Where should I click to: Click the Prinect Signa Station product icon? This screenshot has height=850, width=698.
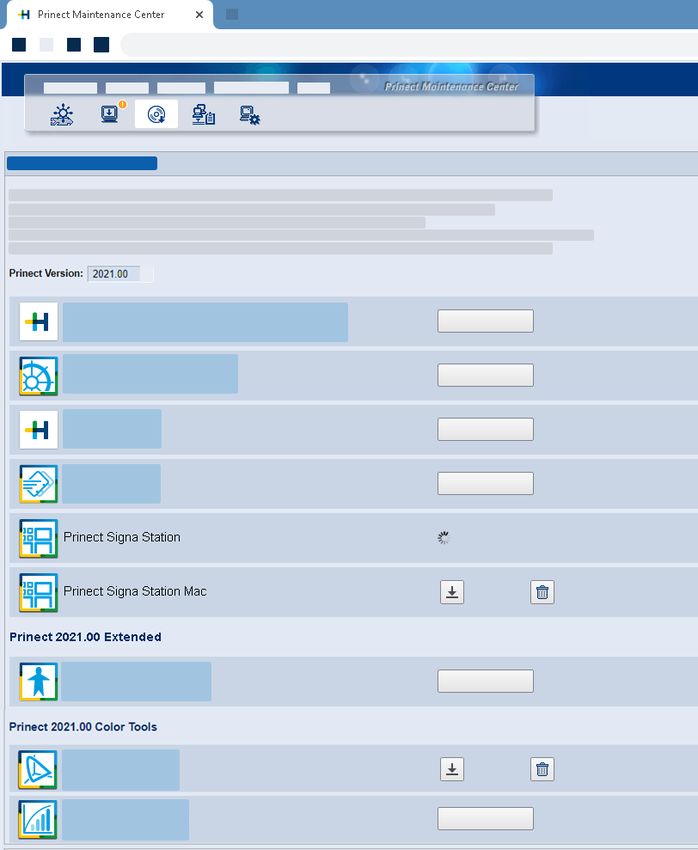point(38,538)
